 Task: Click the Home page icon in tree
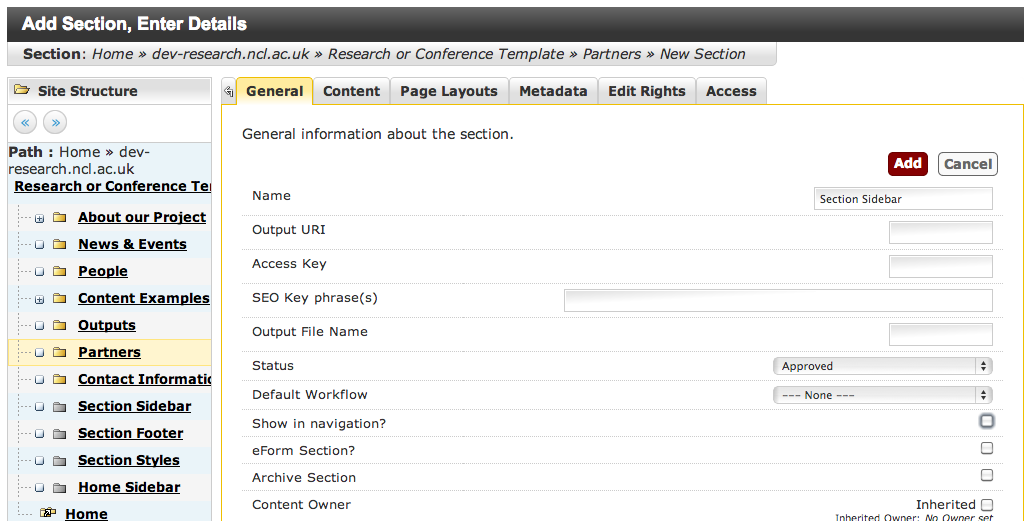[47, 514]
